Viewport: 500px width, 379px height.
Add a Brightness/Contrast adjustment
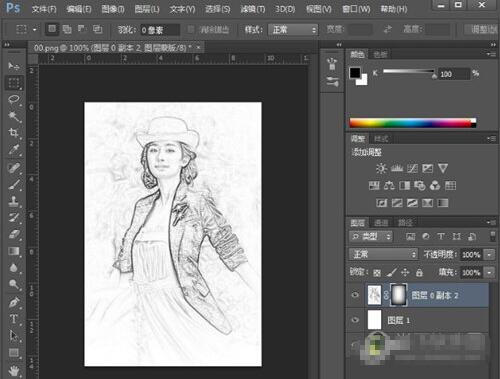pyautogui.click(x=381, y=168)
